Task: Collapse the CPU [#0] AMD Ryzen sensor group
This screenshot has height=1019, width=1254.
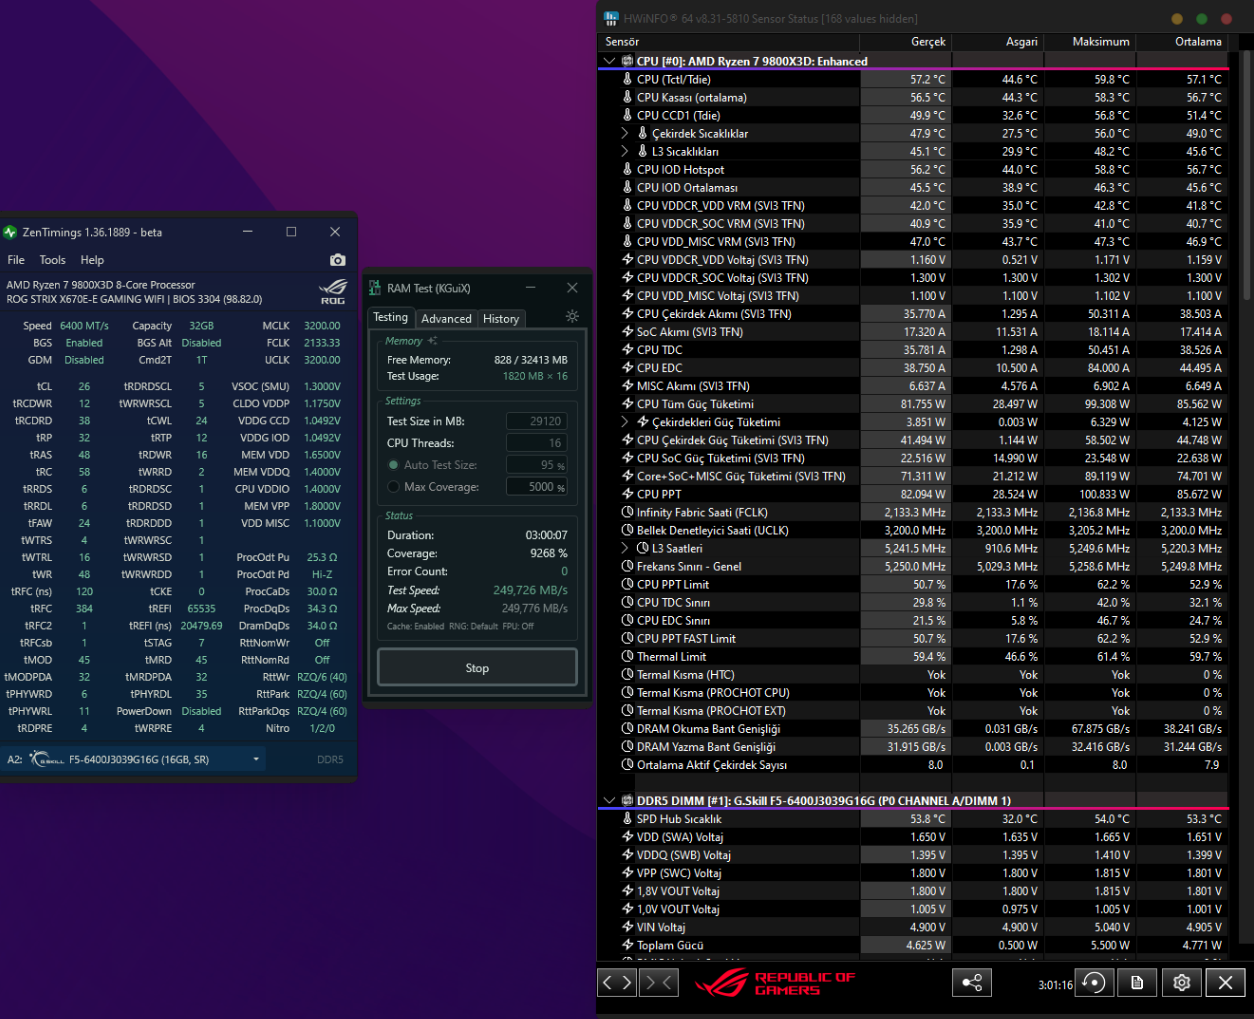Action: click(608, 61)
